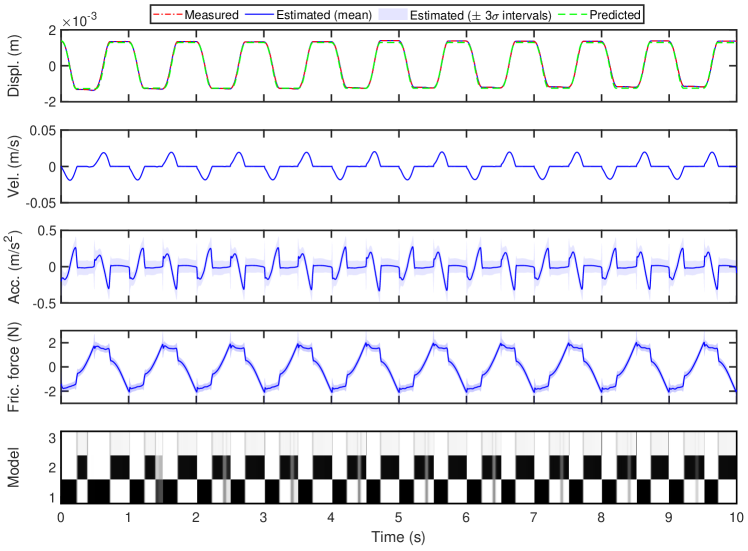748x551 pixels.
Task: Click the x-axis tick label '10'
Action: click(x=736, y=518)
